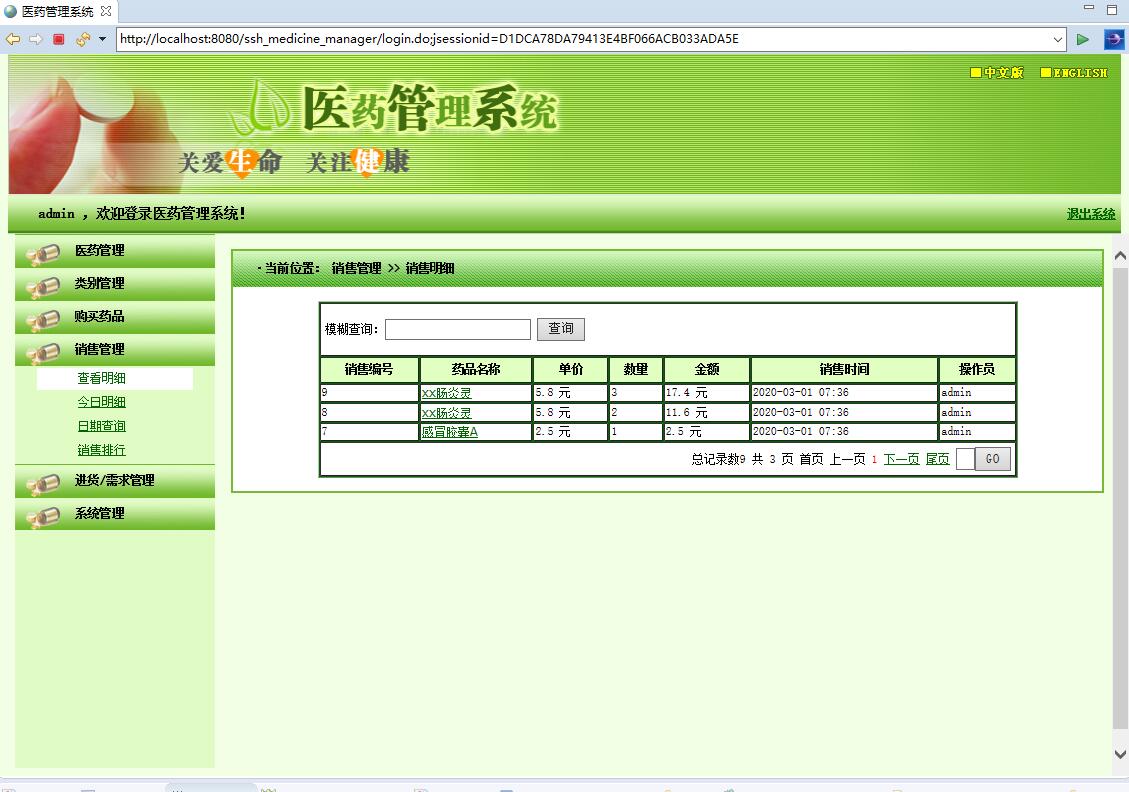Screen dimensions: 1129x792
Task: Click the refresh page icon
Action: click(x=80, y=39)
